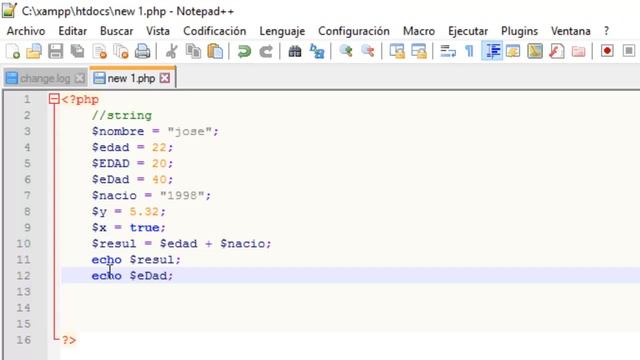This screenshot has height=360, width=640.
Task: Click the Save All toolbar icon
Action: (x=77, y=51)
